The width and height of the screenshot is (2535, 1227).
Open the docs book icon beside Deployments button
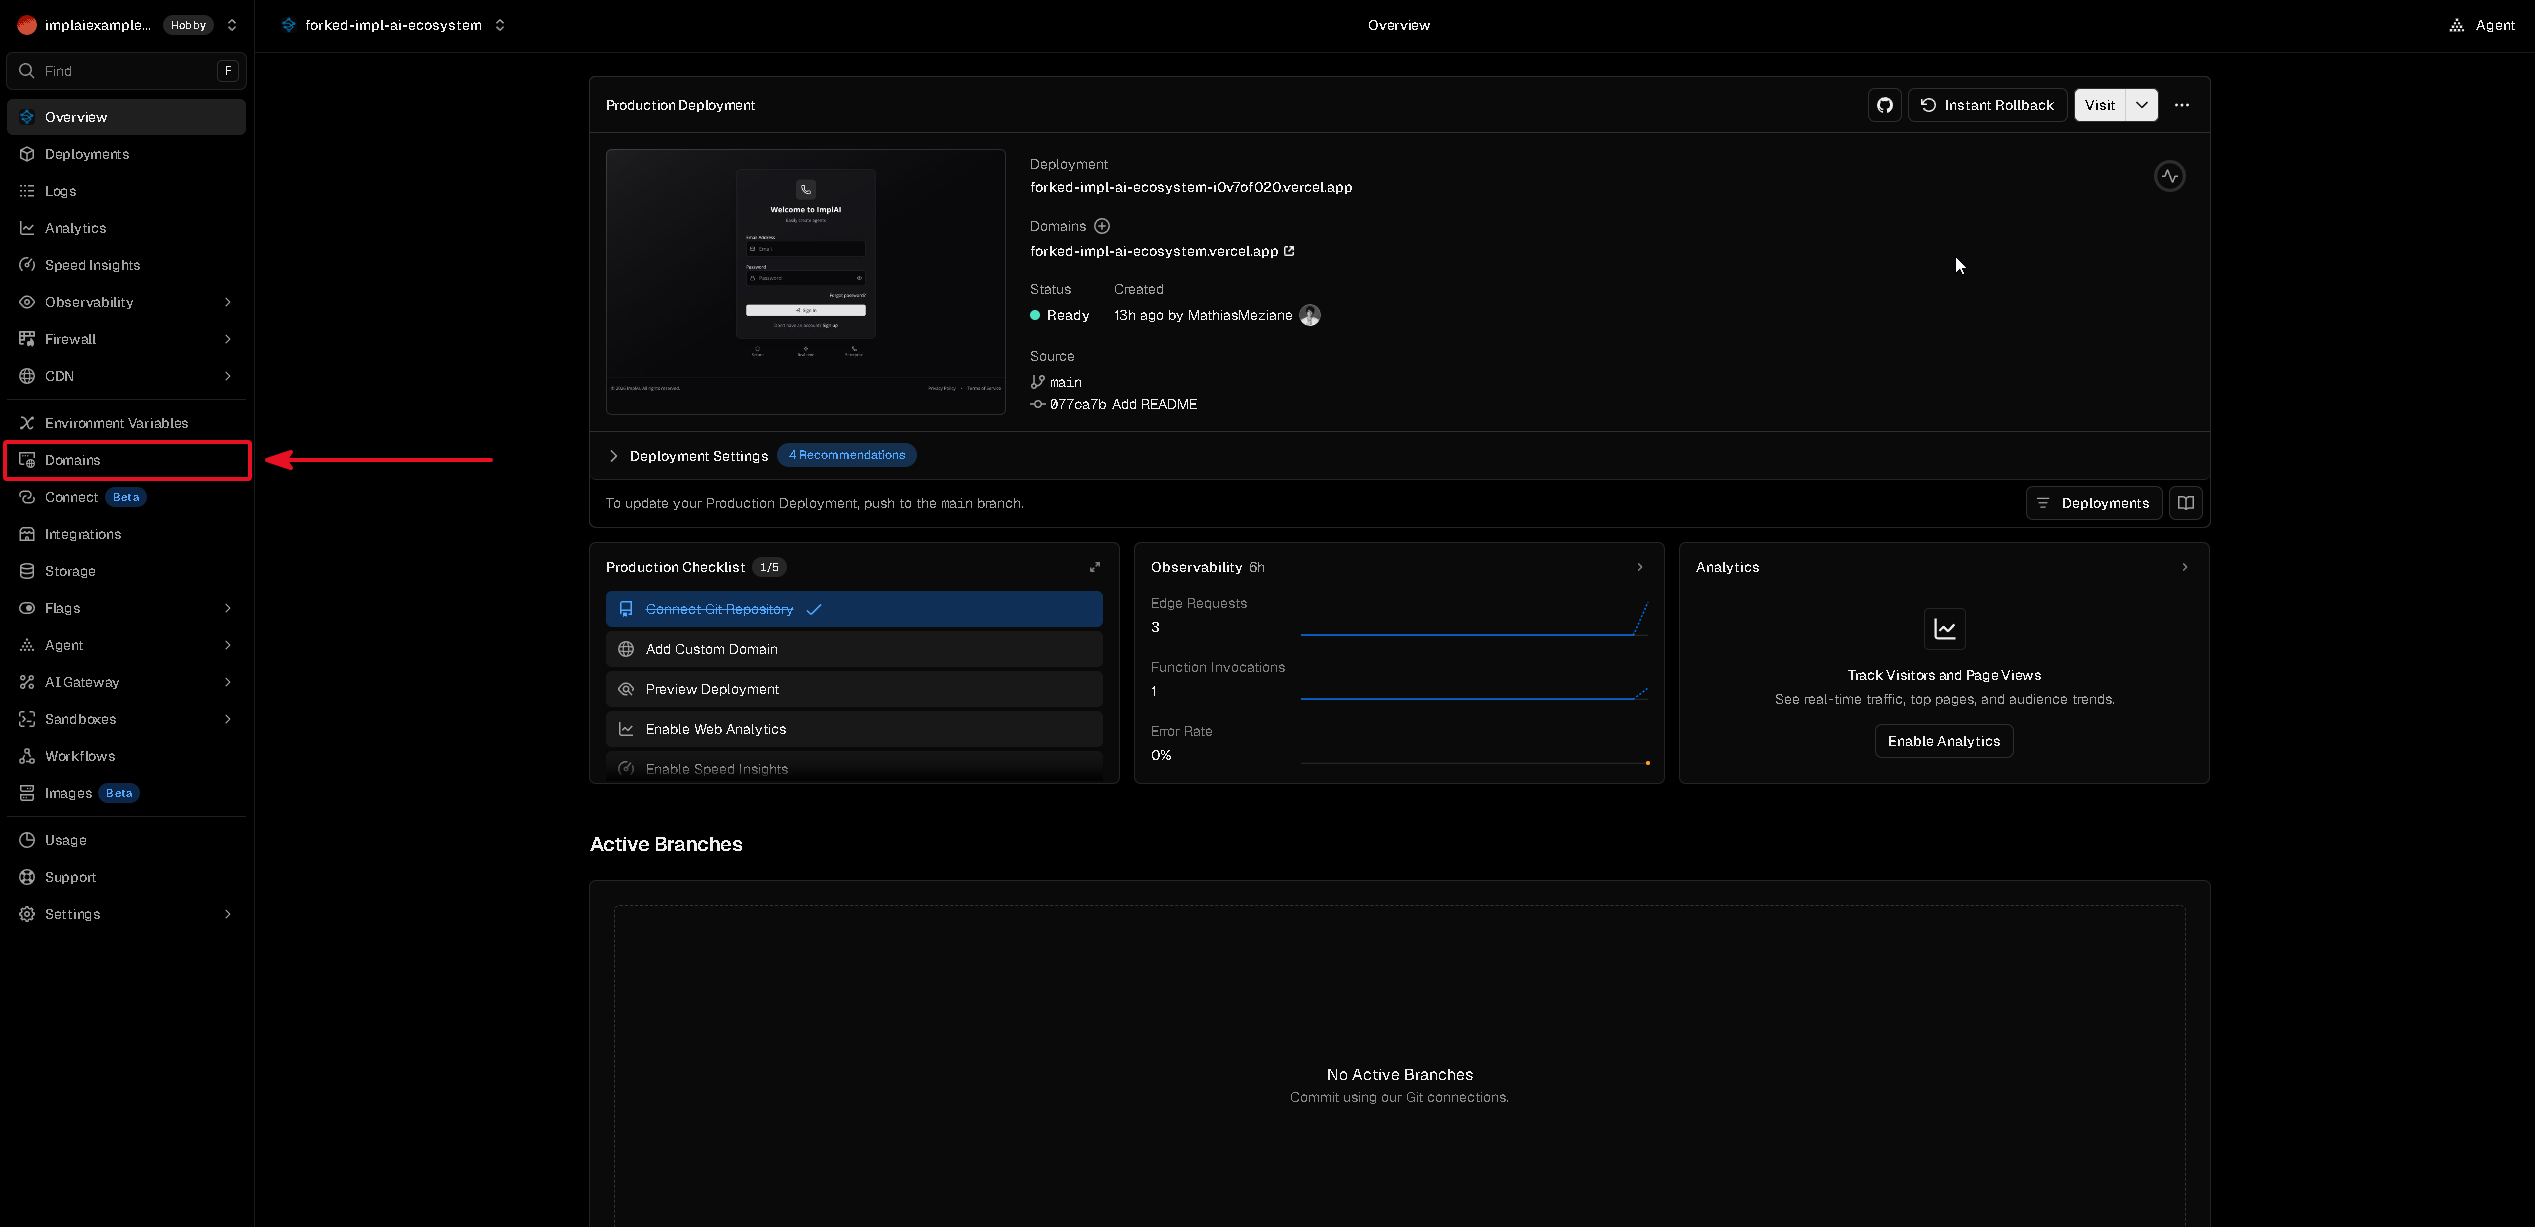2186,503
